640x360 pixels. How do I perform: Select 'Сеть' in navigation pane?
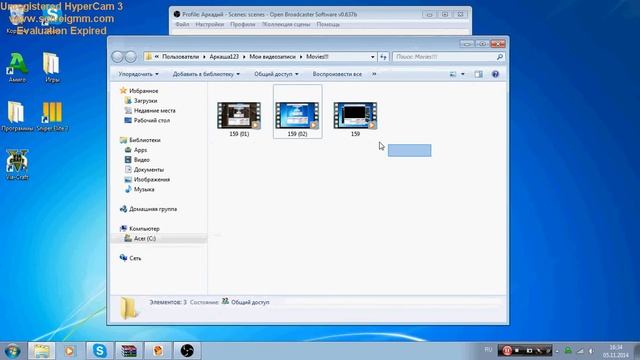130,258
